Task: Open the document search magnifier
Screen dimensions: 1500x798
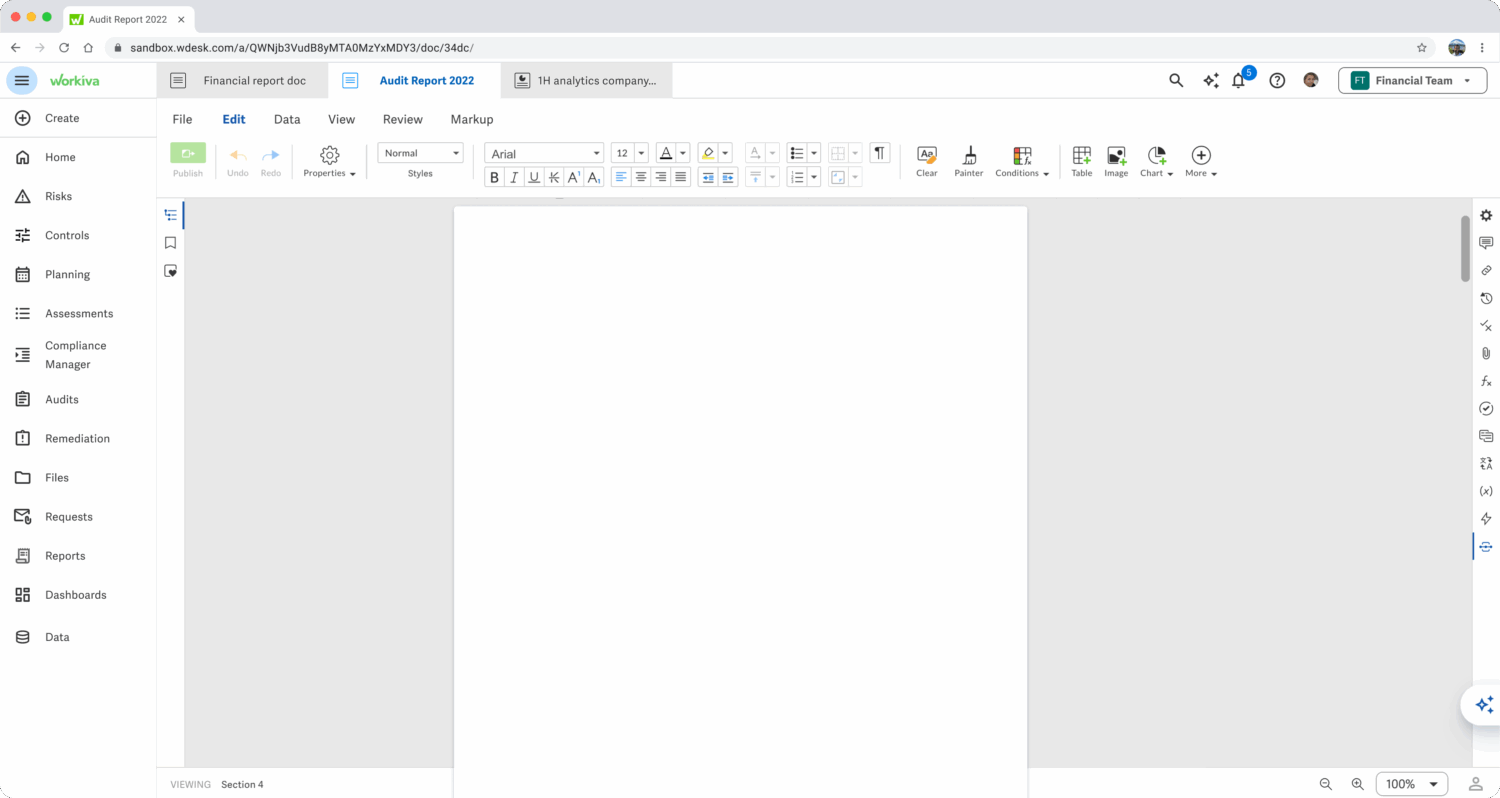Action: click(1176, 81)
